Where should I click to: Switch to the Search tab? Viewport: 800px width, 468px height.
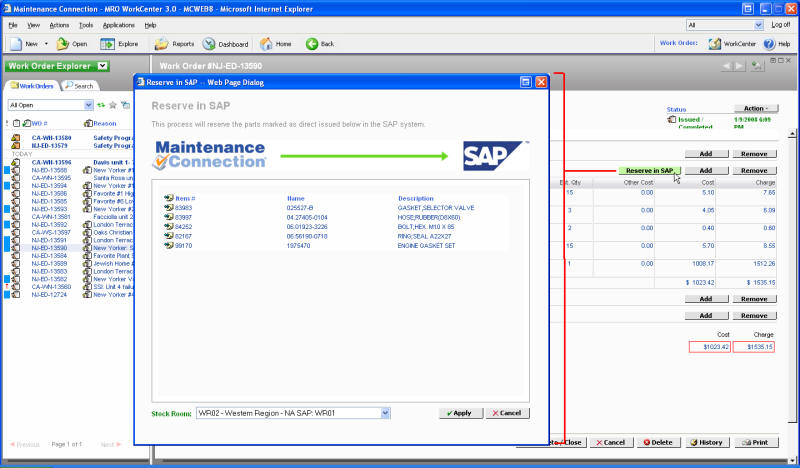tap(79, 86)
